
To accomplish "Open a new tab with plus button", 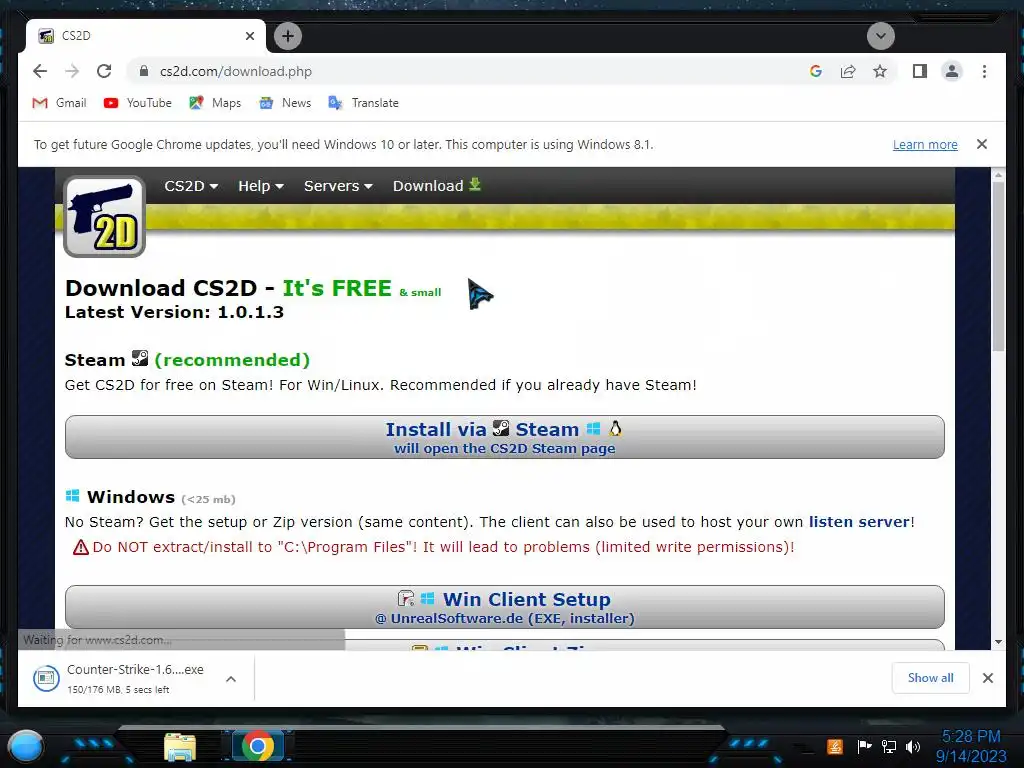I will pos(288,36).
